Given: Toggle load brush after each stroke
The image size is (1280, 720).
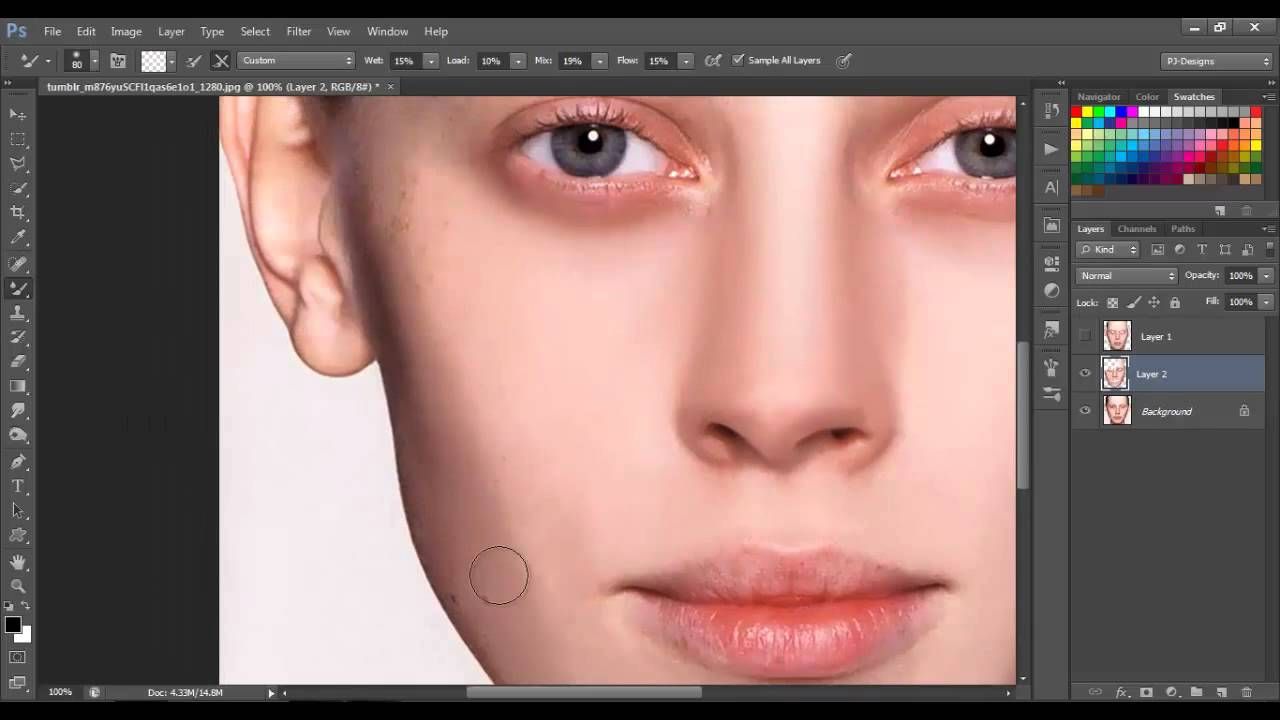Looking at the screenshot, I should pyautogui.click(x=195, y=61).
